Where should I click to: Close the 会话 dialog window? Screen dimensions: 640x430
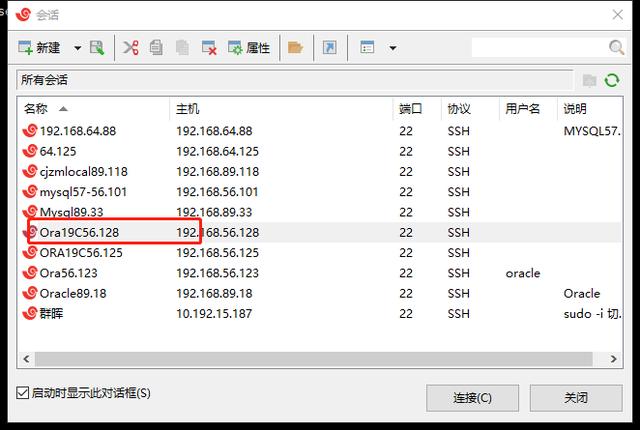click(x=618, y=15)
